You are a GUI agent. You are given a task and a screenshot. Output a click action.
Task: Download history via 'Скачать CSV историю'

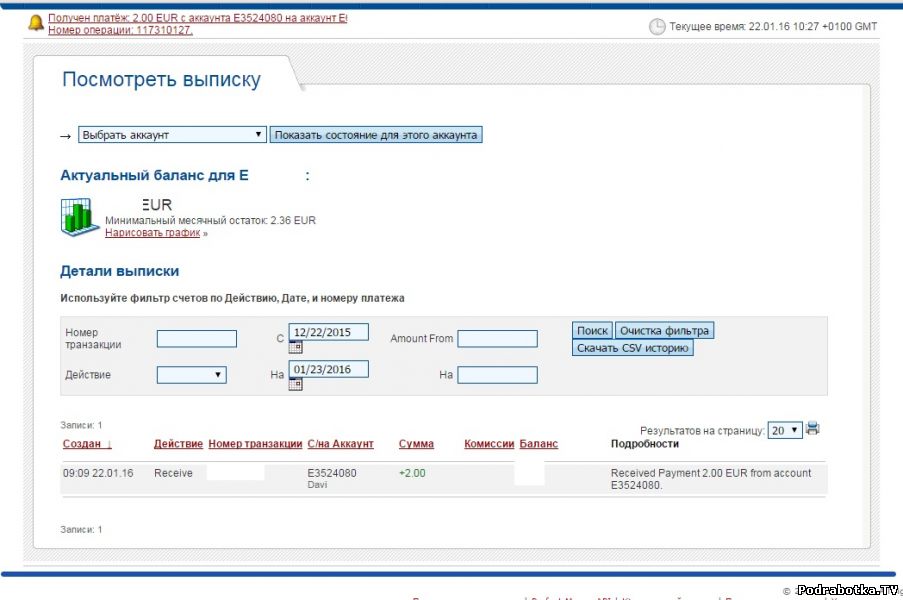click(633, 348)
